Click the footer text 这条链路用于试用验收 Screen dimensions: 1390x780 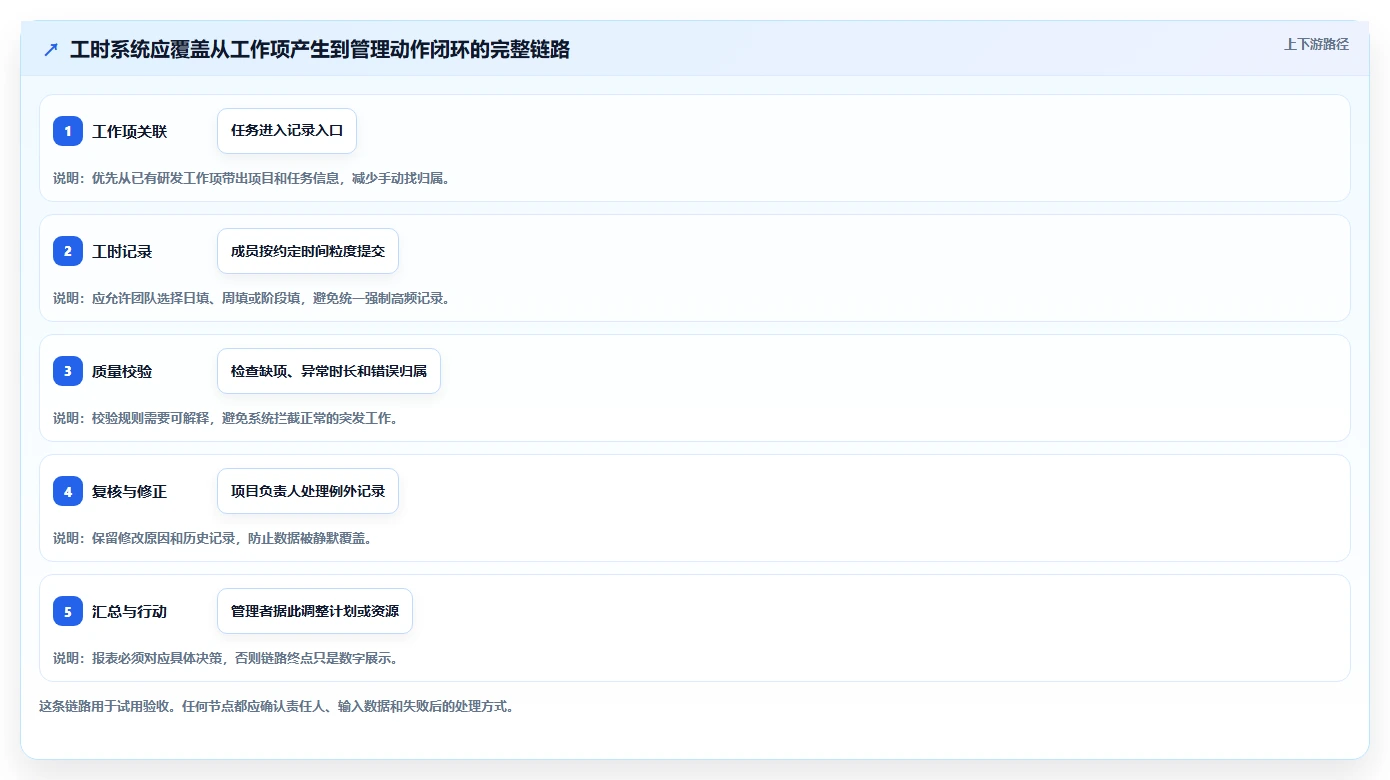277,706
